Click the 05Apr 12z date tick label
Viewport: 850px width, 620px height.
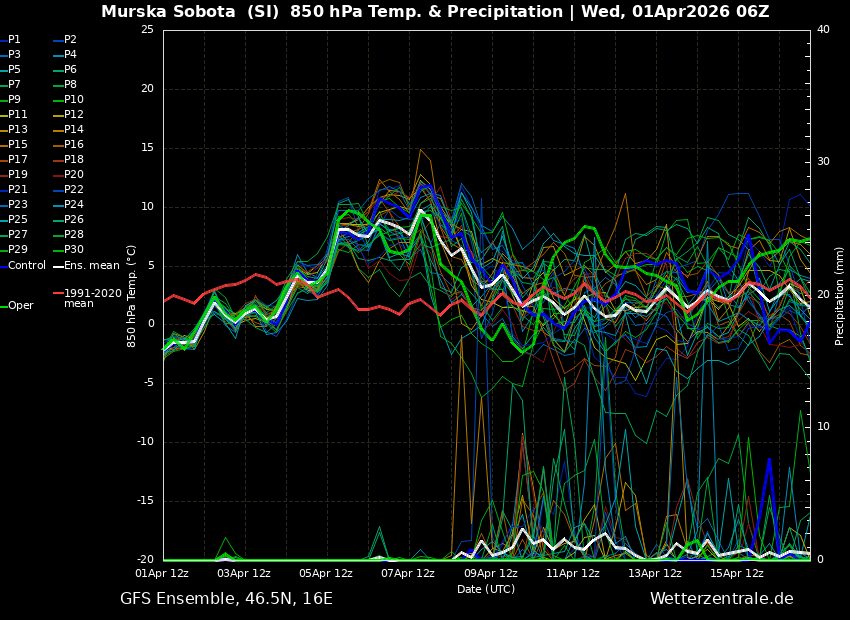point(326,574)
